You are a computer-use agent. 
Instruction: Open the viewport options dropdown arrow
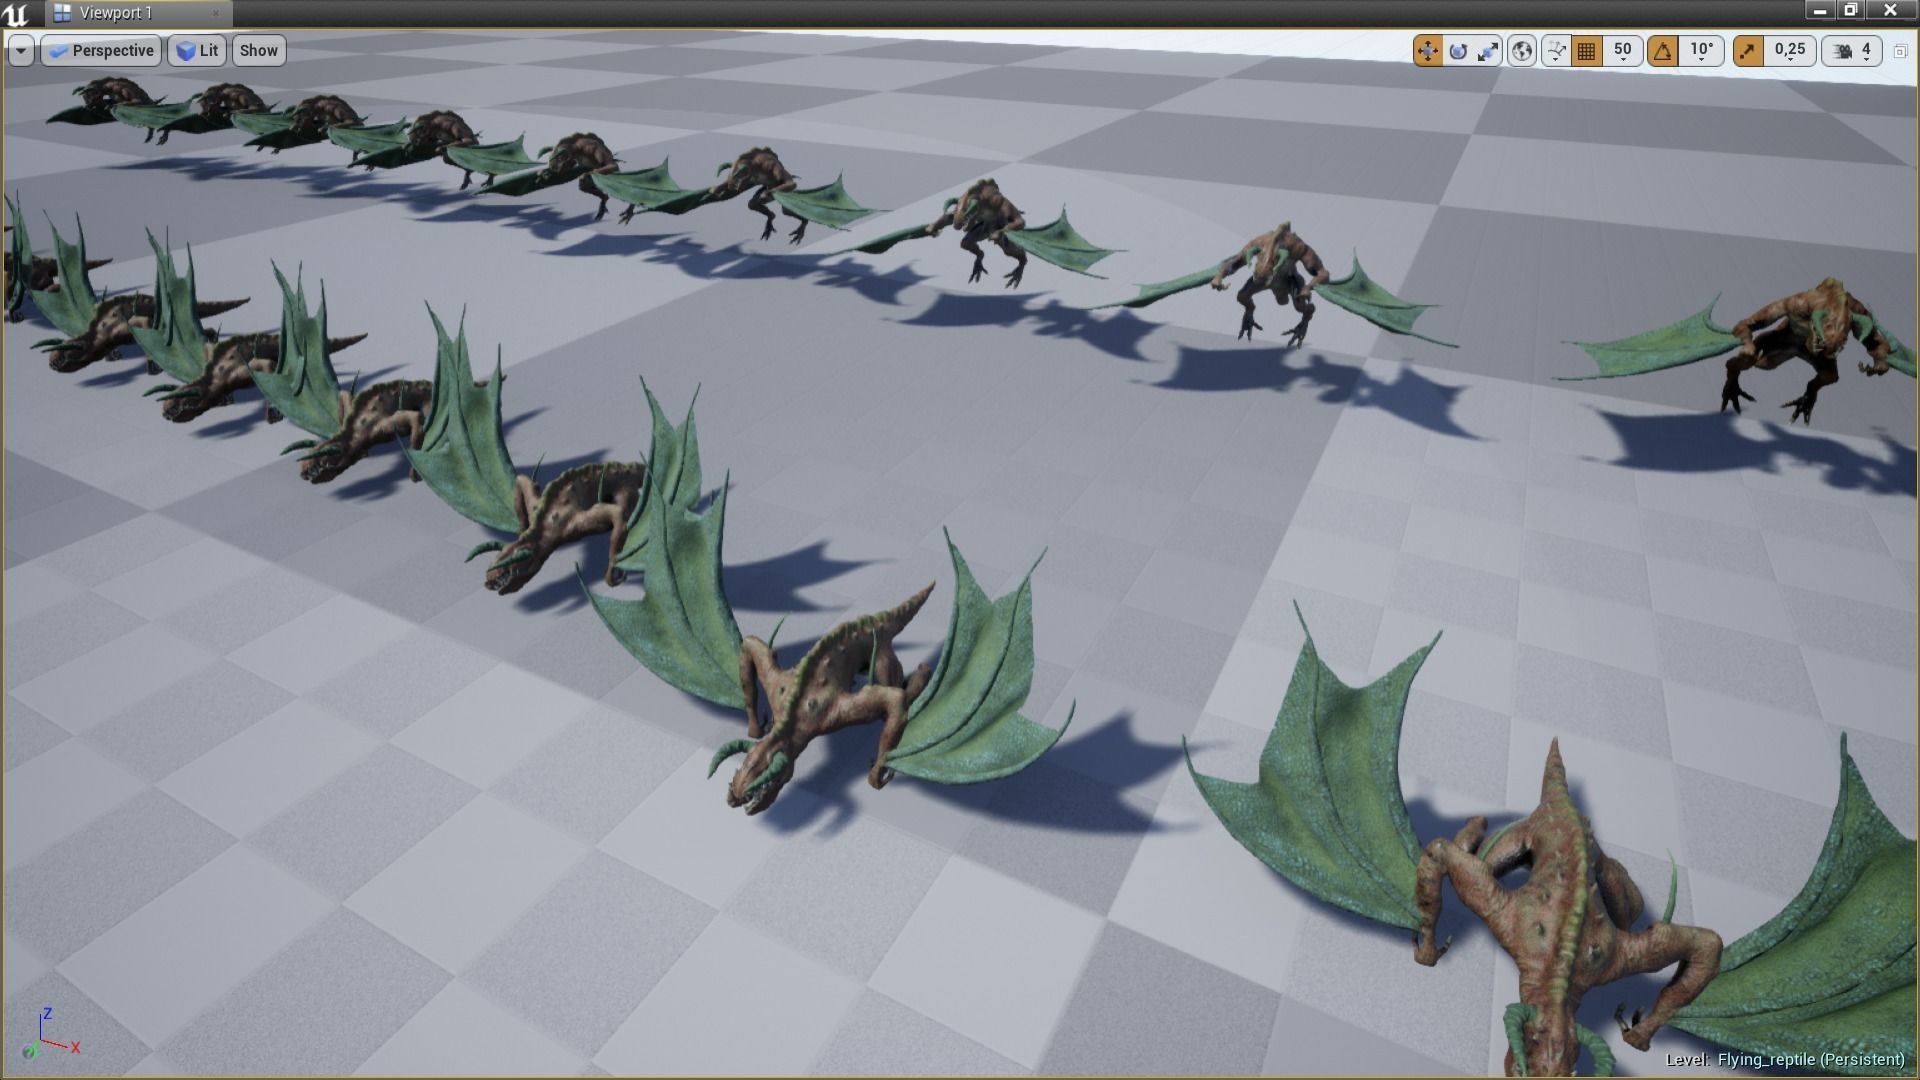pyautogui.click(x=21, y=50)
